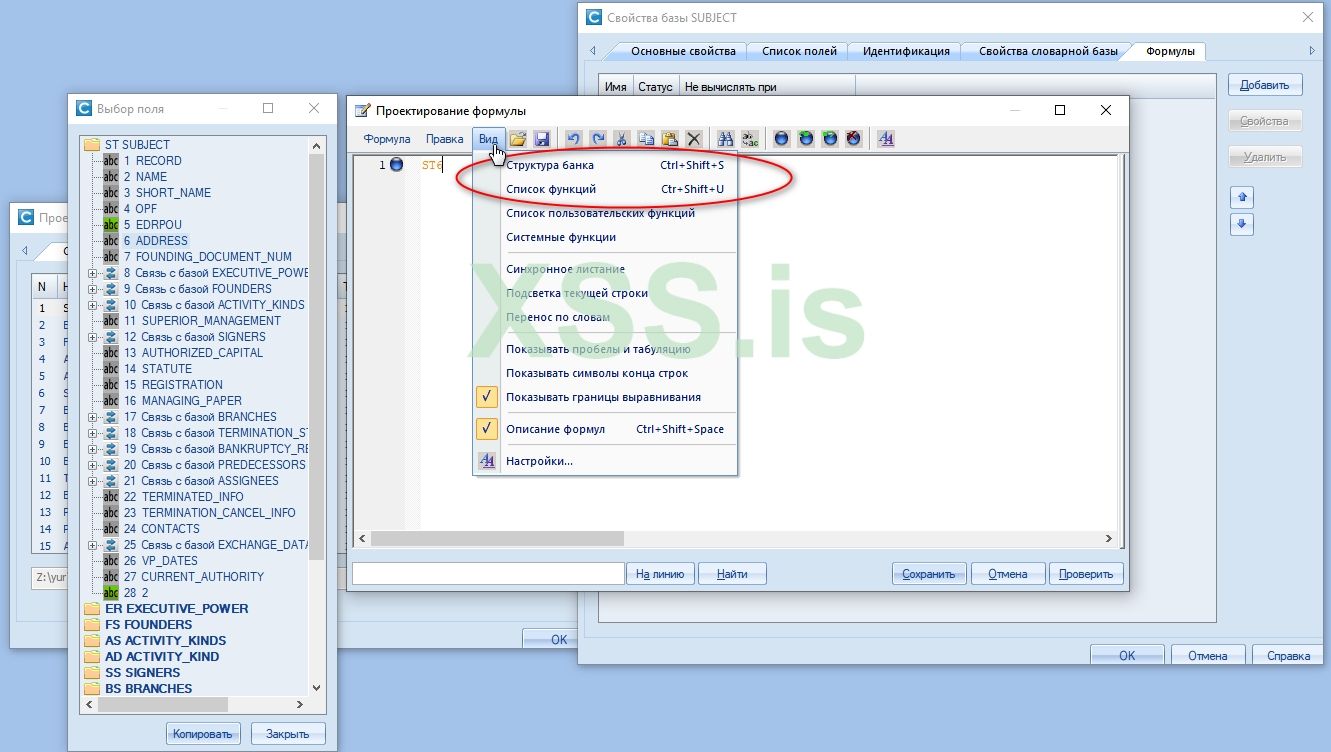Click the sphere icon with red cross
This screenshot has height=752, width=1331.
click(853, 139)
